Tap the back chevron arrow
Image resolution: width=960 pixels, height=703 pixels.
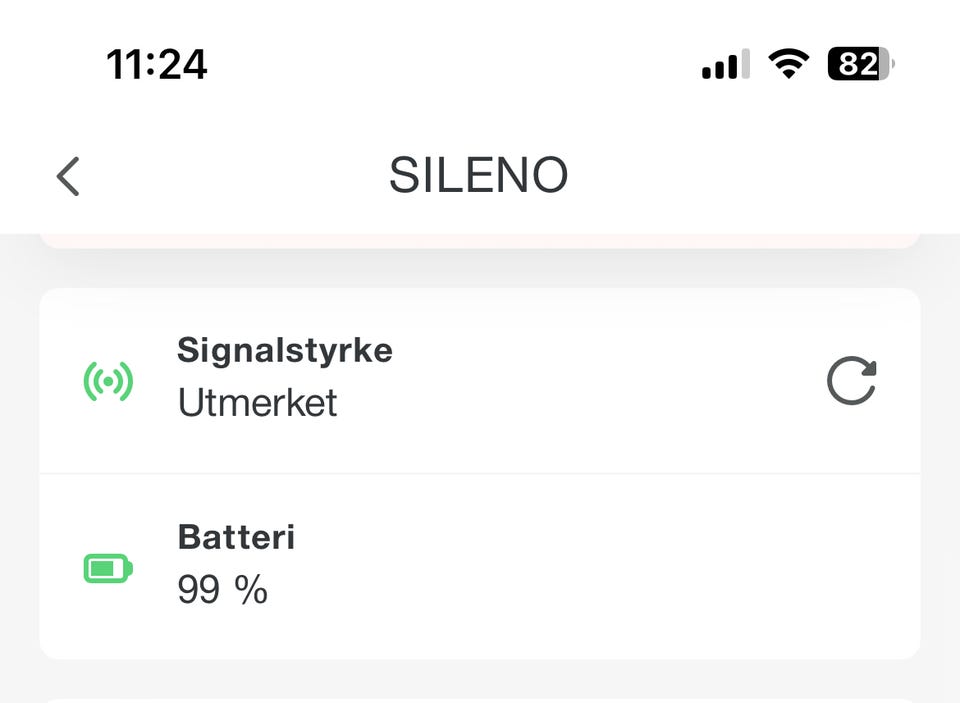[68, 177]
